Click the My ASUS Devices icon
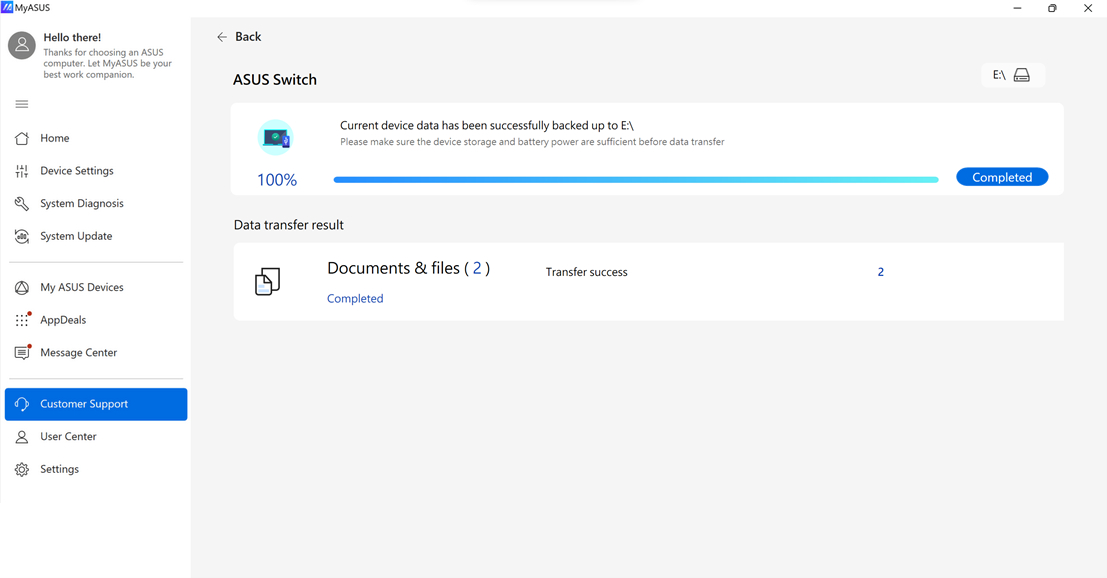This screenshot has height=578, width=1107. tap(22, 288)
